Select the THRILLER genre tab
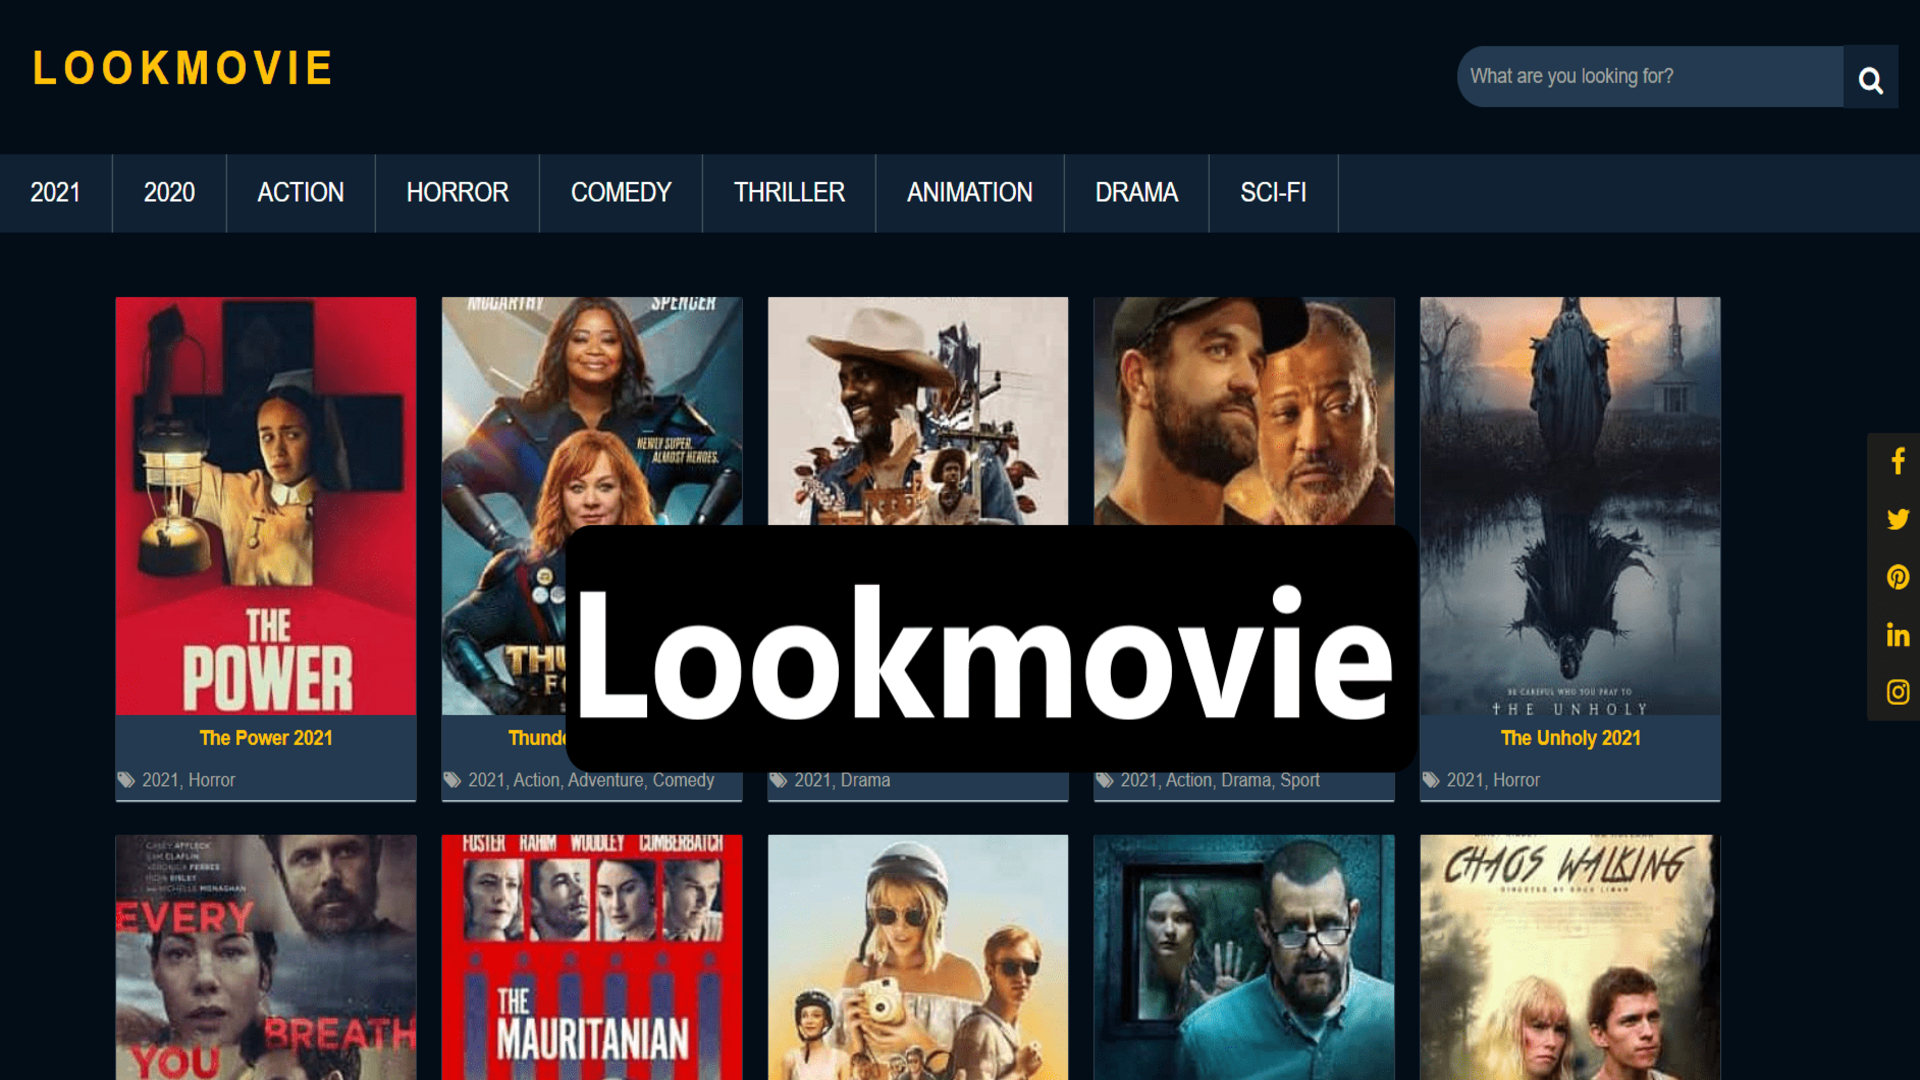1920x1080 pixels. (x=787, y=191)
